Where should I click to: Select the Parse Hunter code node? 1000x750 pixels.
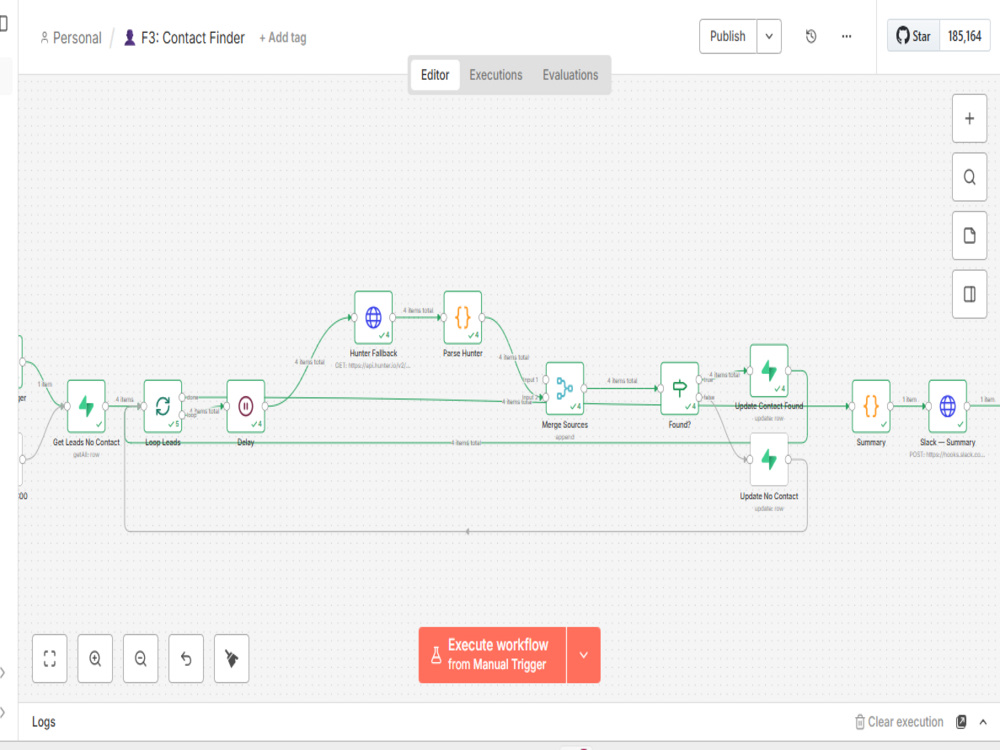(462, 317)
